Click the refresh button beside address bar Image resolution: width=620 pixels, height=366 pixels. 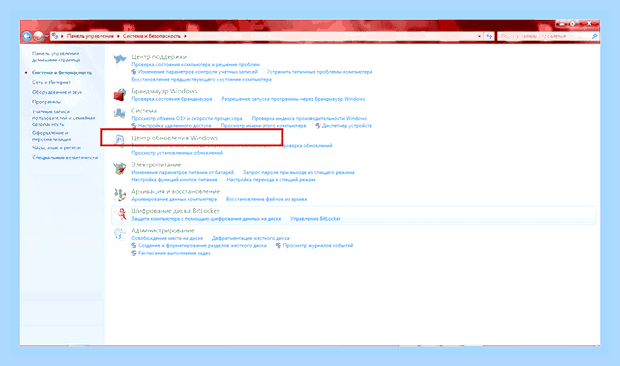(489, 36)
